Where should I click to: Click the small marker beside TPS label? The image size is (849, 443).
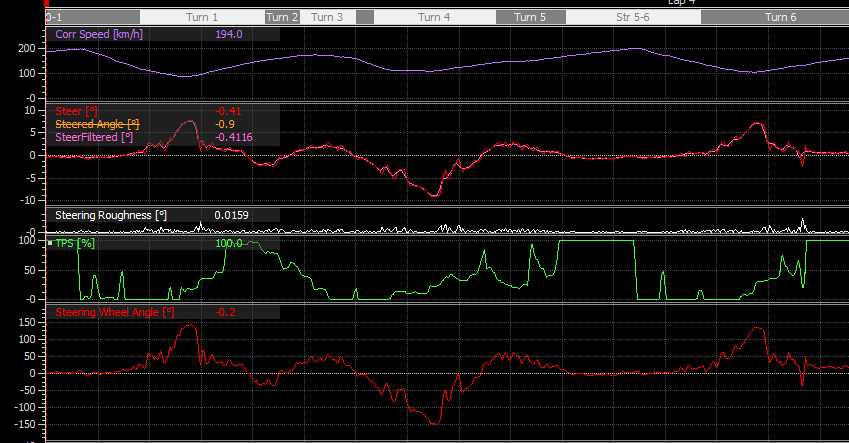click(50, 243)
